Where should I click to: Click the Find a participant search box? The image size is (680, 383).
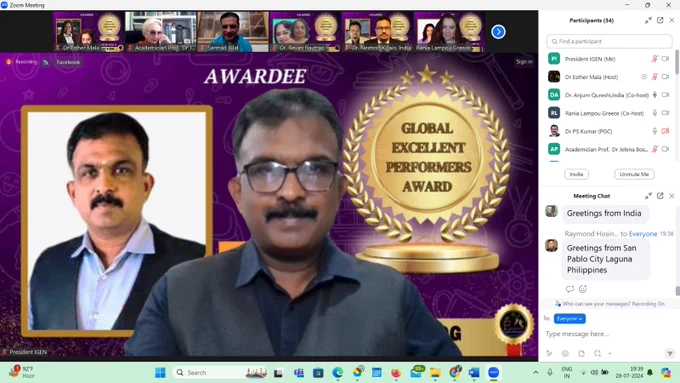[x=609, y=41]
